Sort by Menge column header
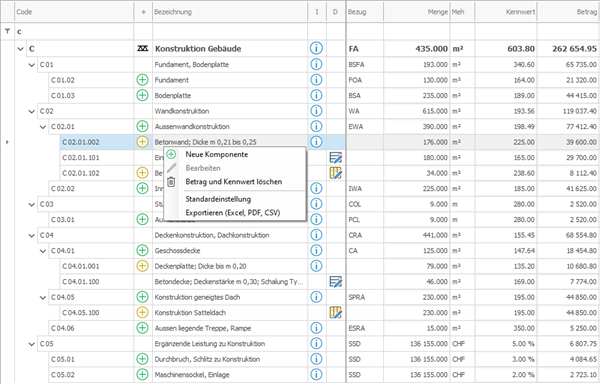Viewport: 600px width, 384px height. point(416,12)
